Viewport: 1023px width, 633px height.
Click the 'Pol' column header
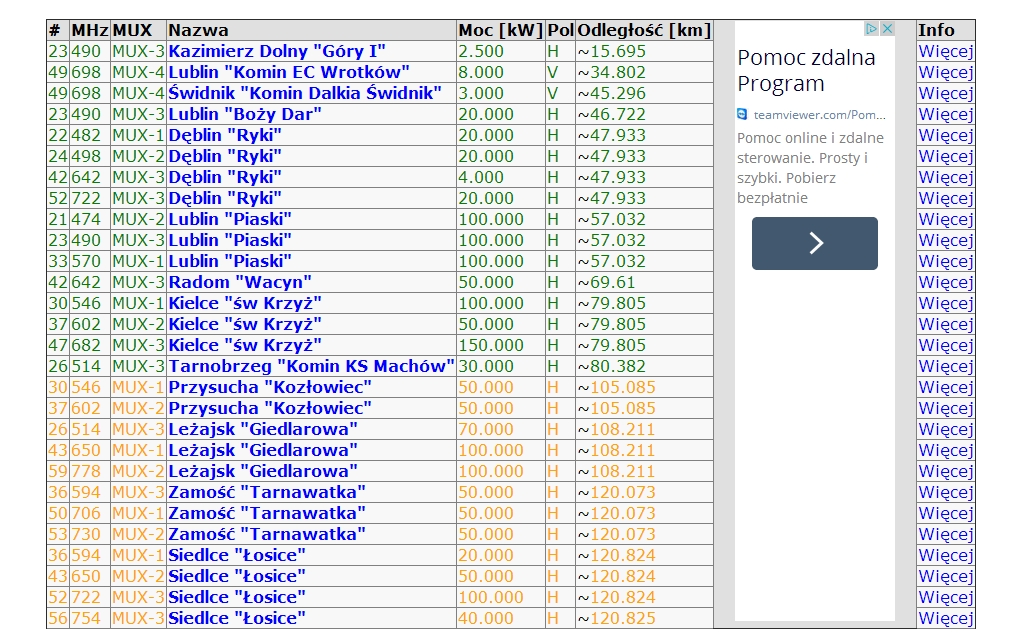(x=560, y=30)
